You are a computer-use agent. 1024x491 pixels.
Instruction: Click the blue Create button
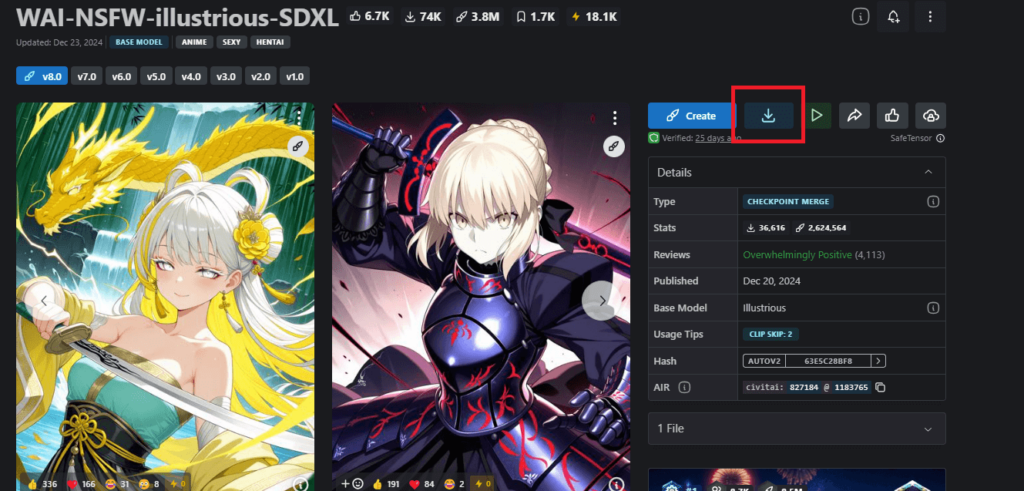point(692,116)
